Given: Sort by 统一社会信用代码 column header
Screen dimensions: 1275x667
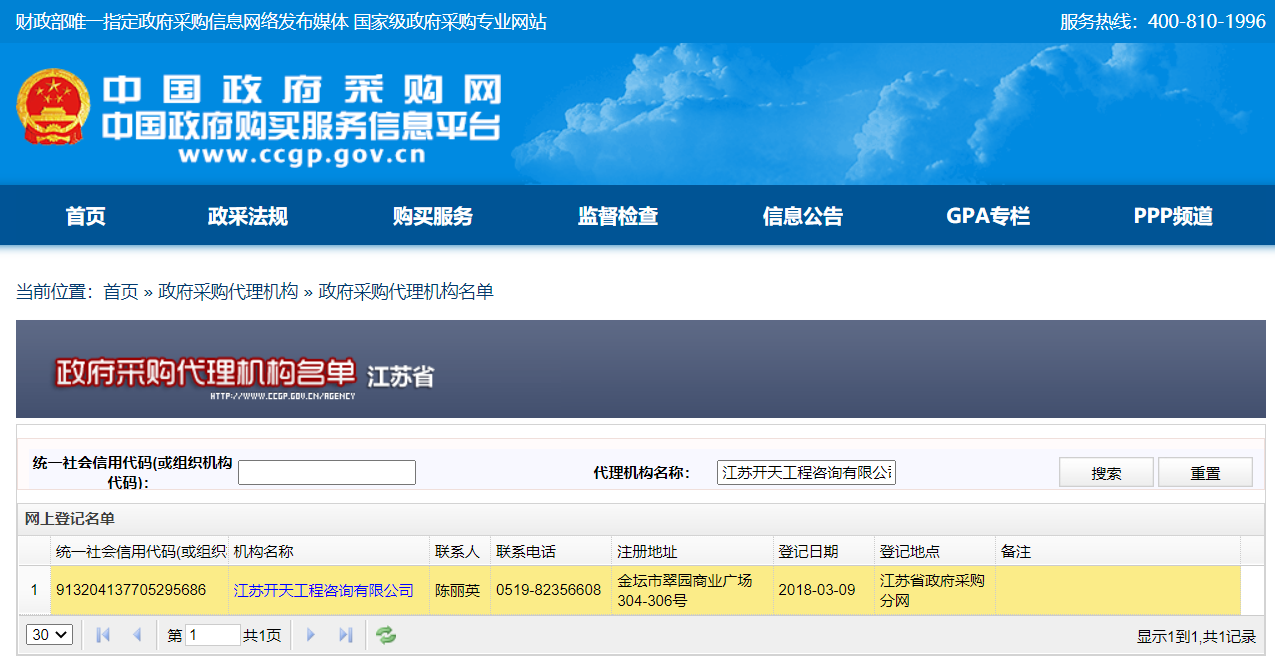Looking at the screenshot, I should pos(140,552).
